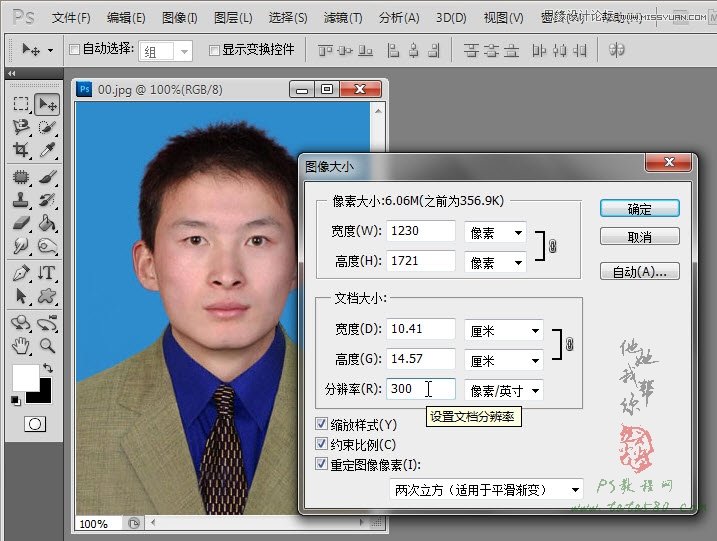Viewport: 717px width, 541px height.
Task: Select the Rectangular Marquee tool
Action: [21, 104]
